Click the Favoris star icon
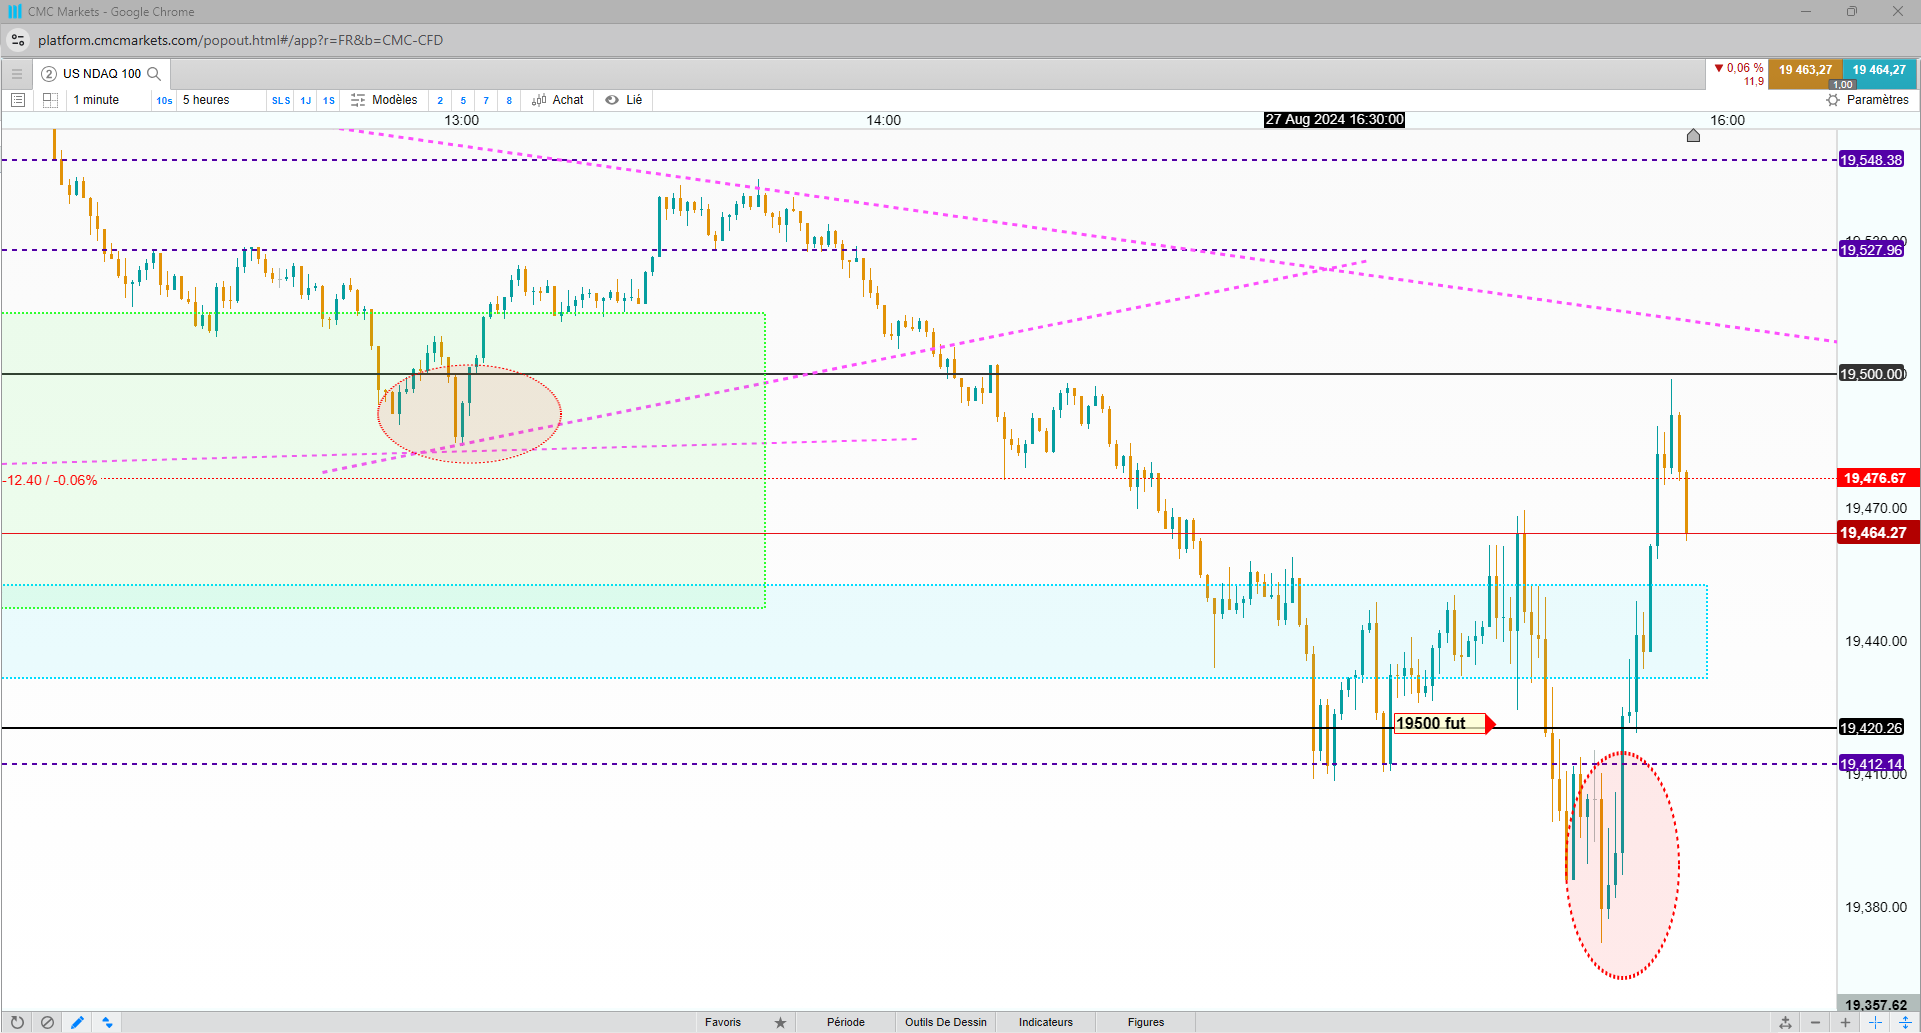 coord(780,1022)
